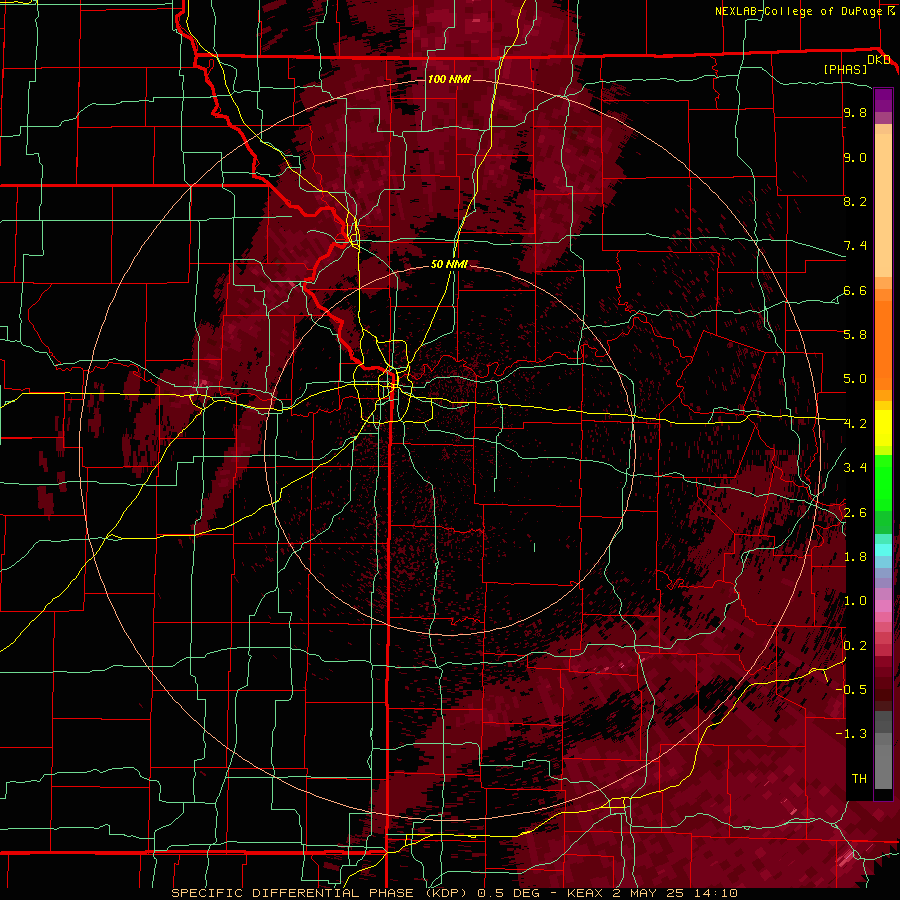Image resolution: width=900 pixels, height=900 pixels.
Task: Select the yellow segment of the color bar
Action: coord(883,428)
